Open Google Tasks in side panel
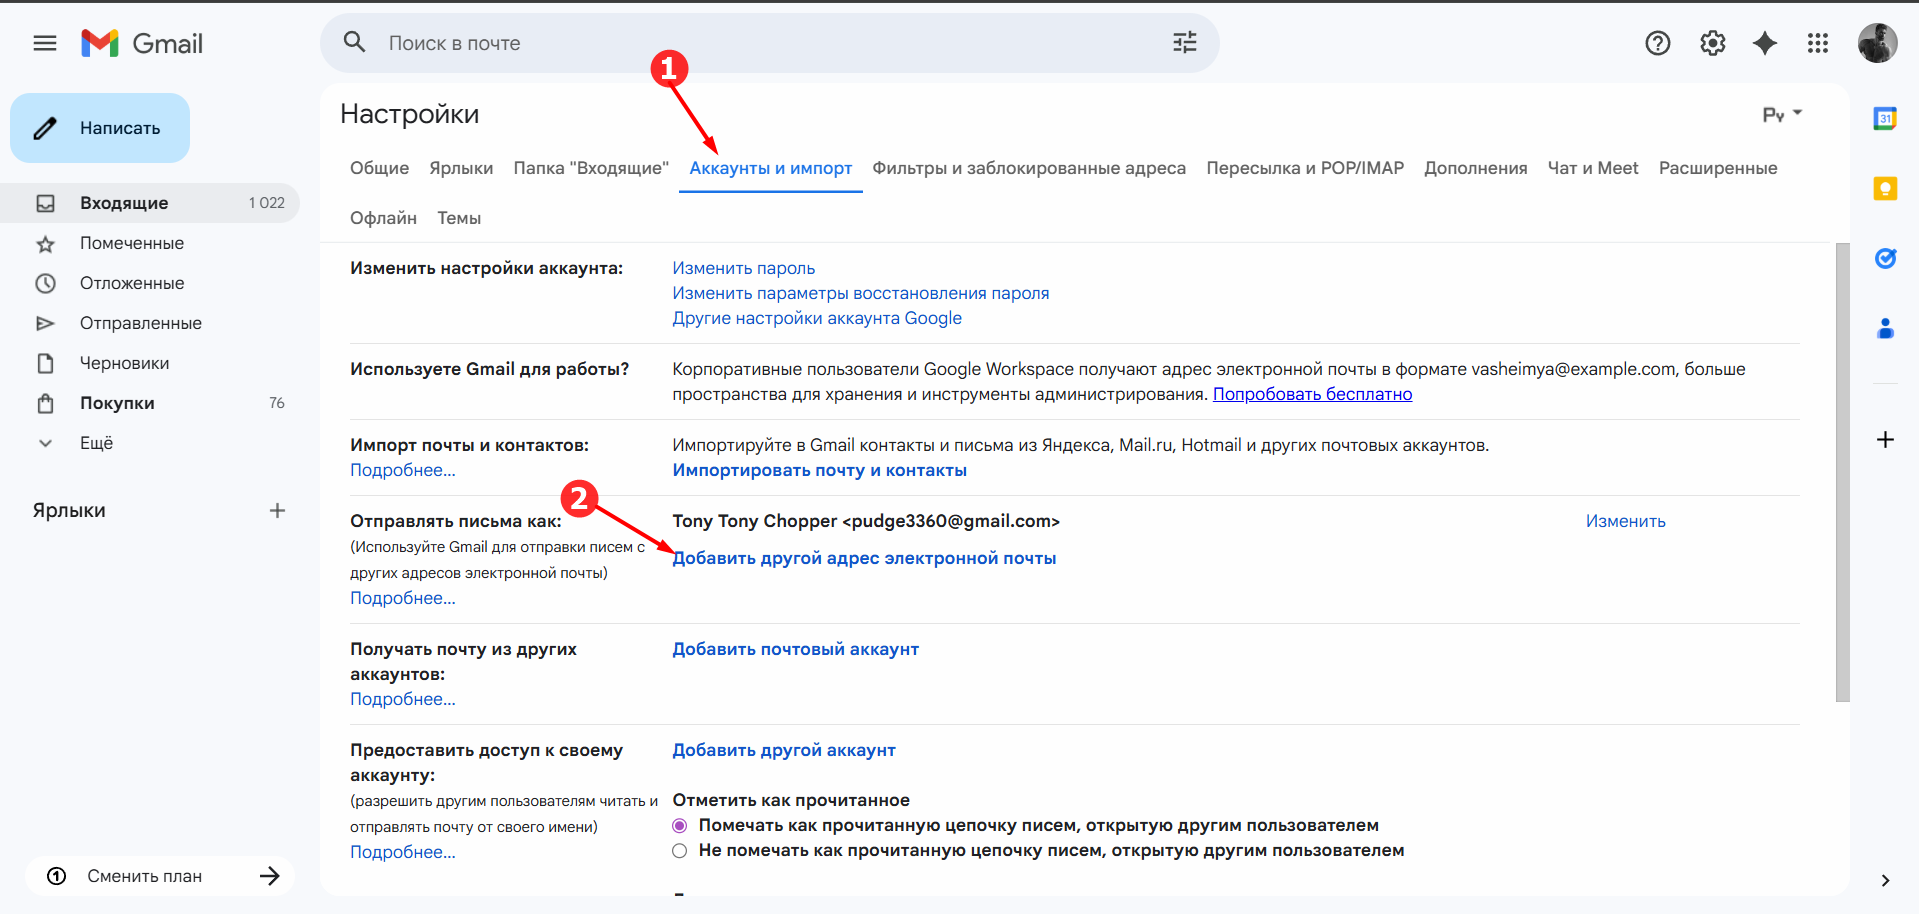Screen dimensions: 1919x914 click(x=1885, y=258)
